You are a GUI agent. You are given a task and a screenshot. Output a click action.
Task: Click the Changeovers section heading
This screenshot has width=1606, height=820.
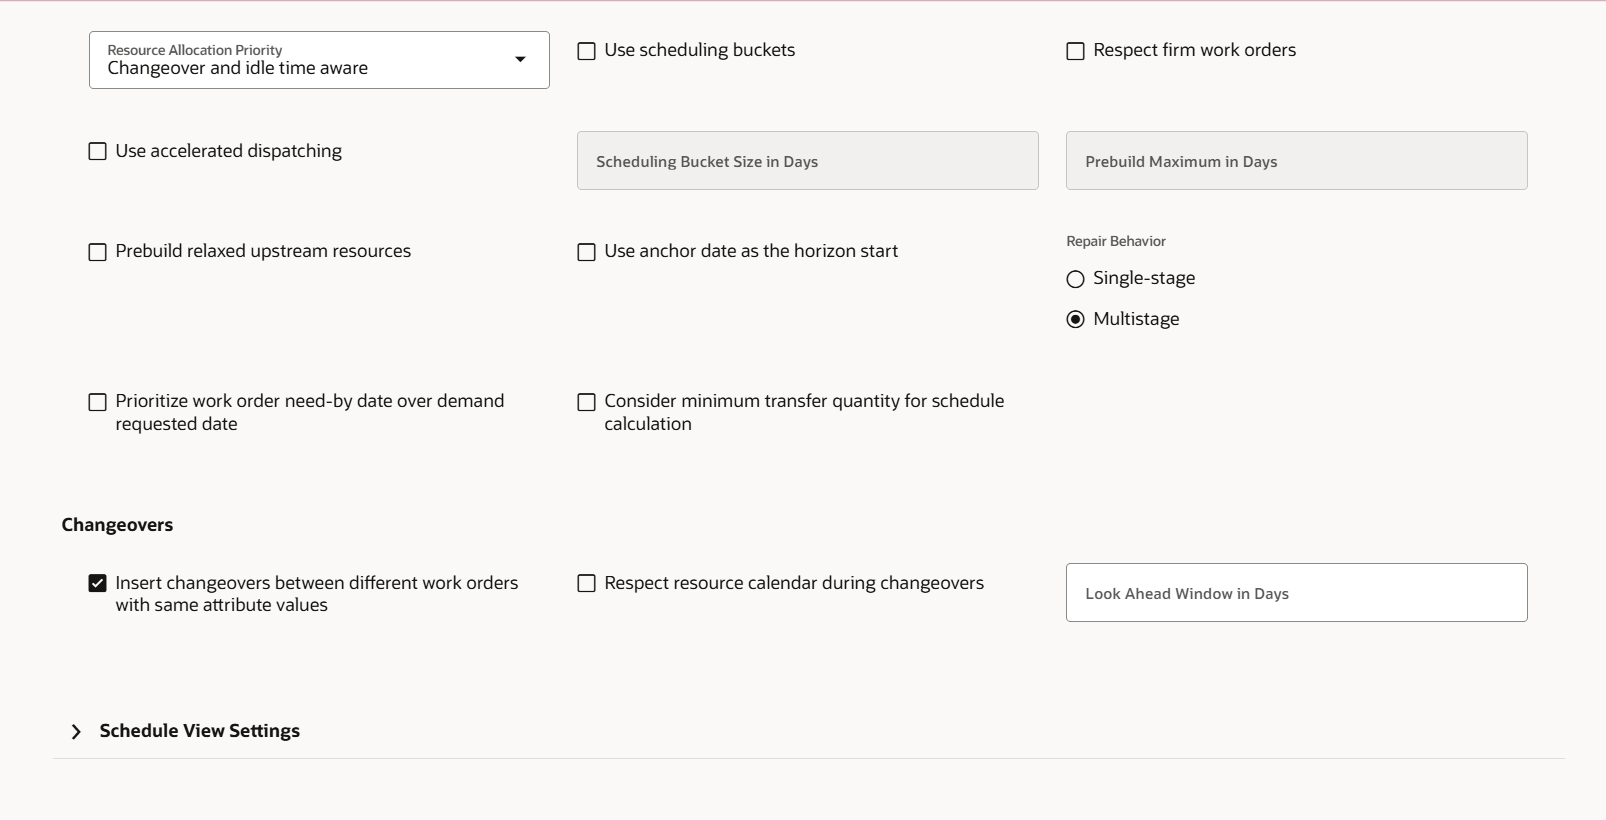[117, 525]
